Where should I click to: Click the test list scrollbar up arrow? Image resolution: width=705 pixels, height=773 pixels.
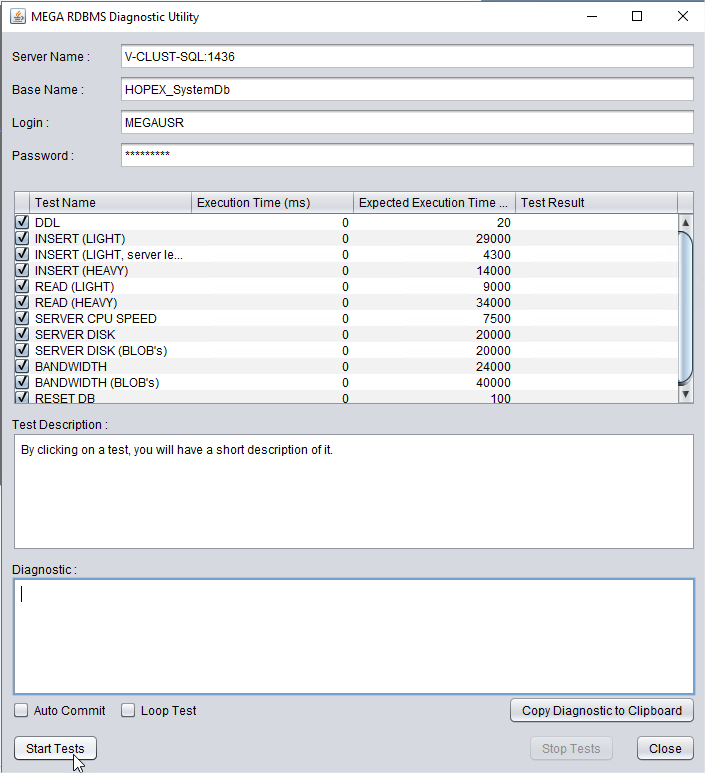[685, 223]
